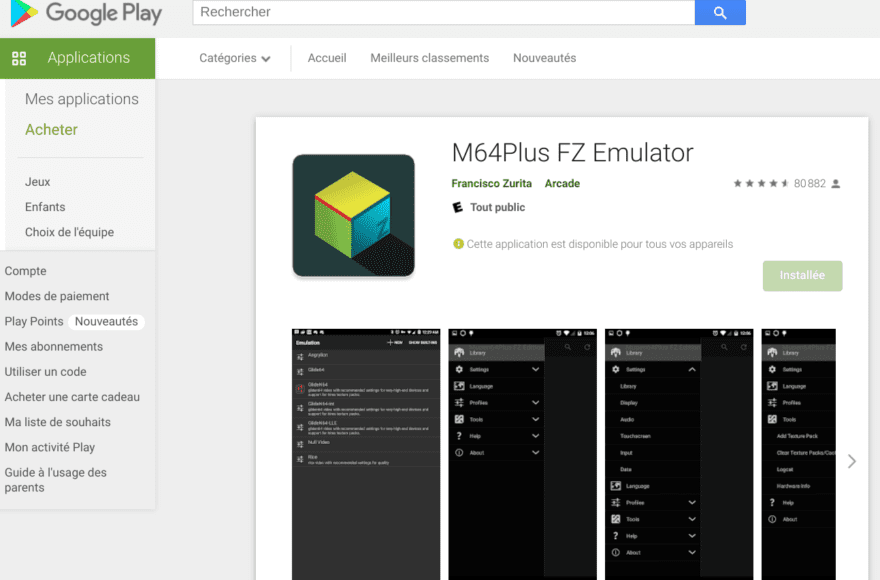Select Utiliser un code
Screen dimensions: 880x580
(45, 372)
